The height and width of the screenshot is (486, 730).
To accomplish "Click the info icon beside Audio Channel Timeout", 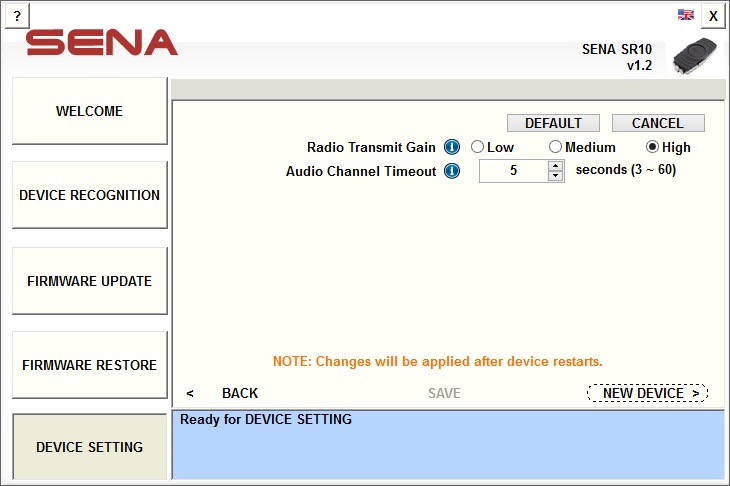I will click(452, 171).
